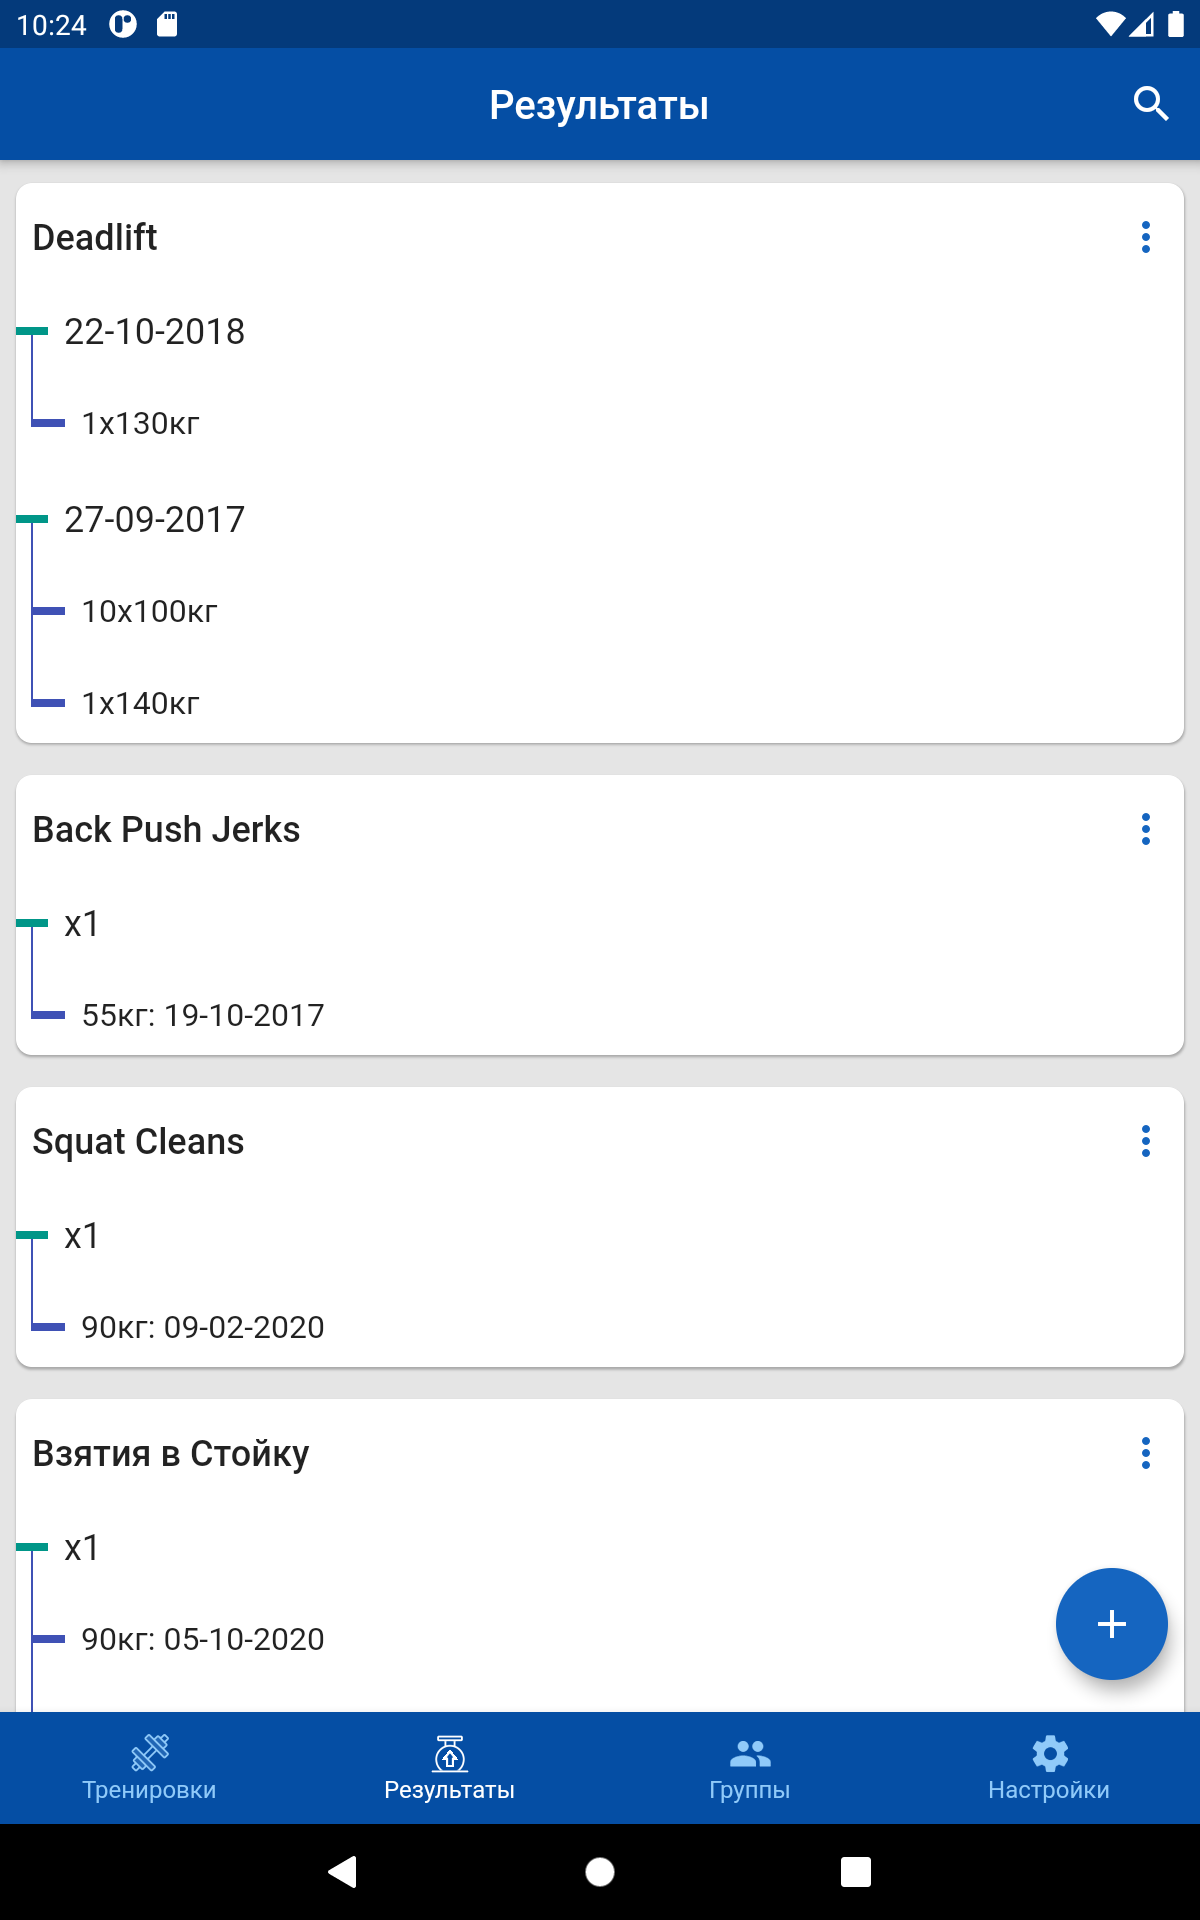Screen dimensions: 1200x1920
Task: Switch to the Тренировки tab
Action: [150, 1768]
